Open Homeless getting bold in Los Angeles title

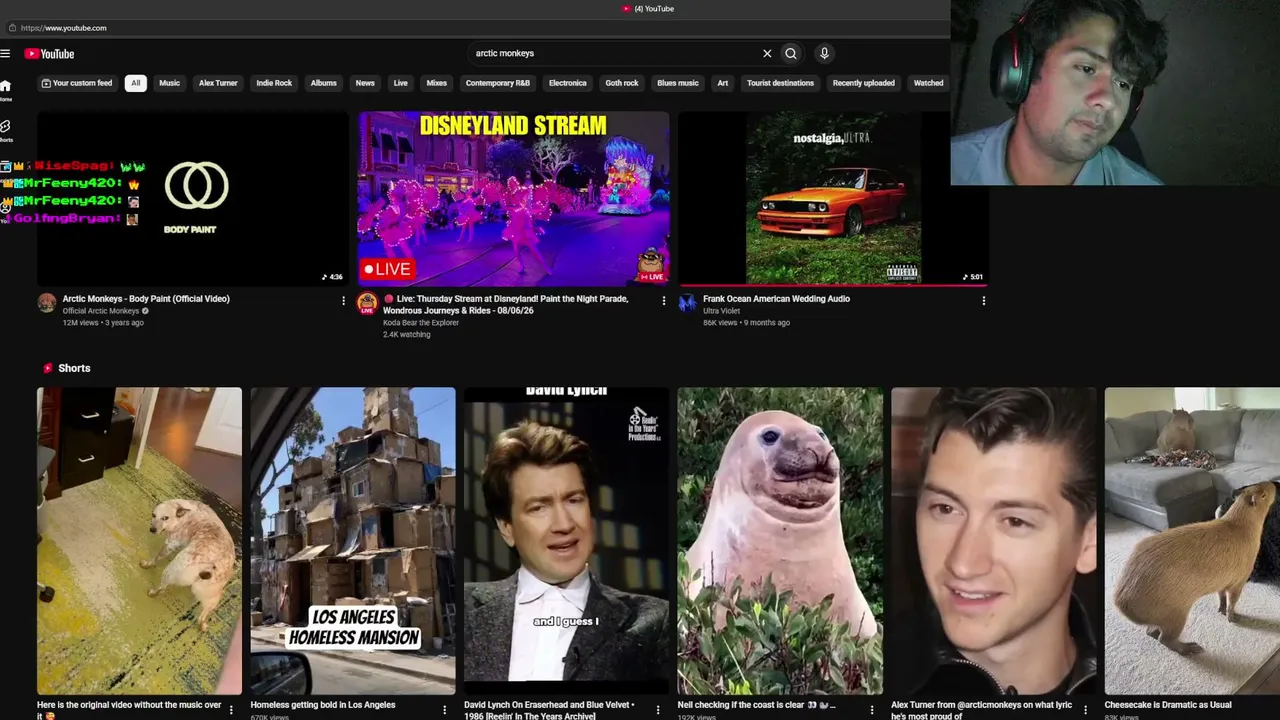pyautogui.click(x=323, y=705)
